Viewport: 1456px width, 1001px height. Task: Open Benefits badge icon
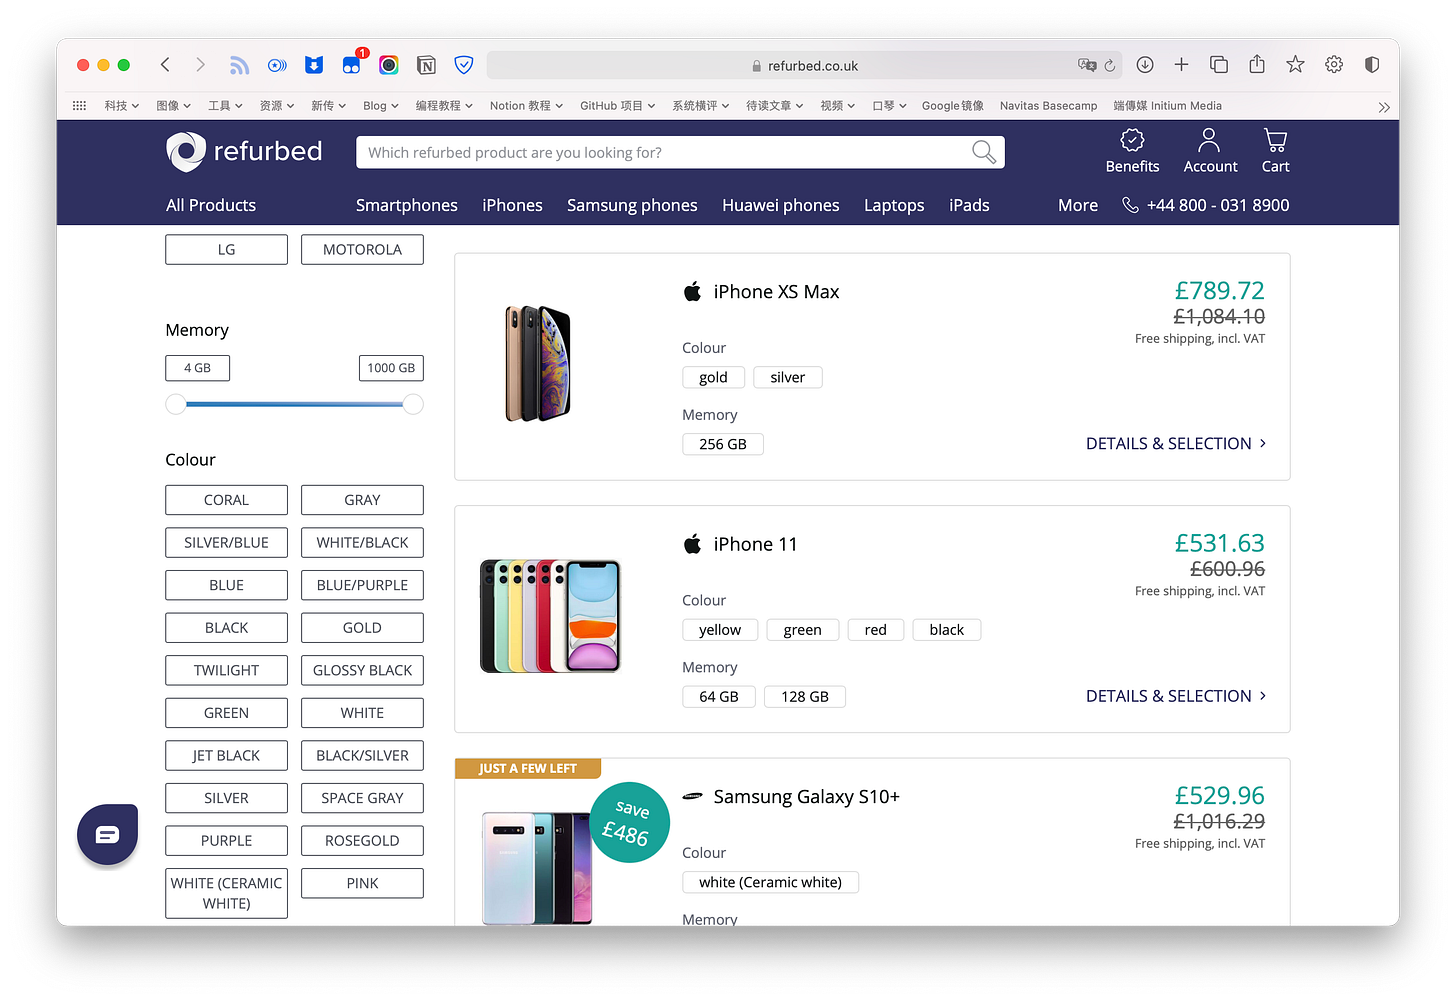click(x=1132, y=140)
